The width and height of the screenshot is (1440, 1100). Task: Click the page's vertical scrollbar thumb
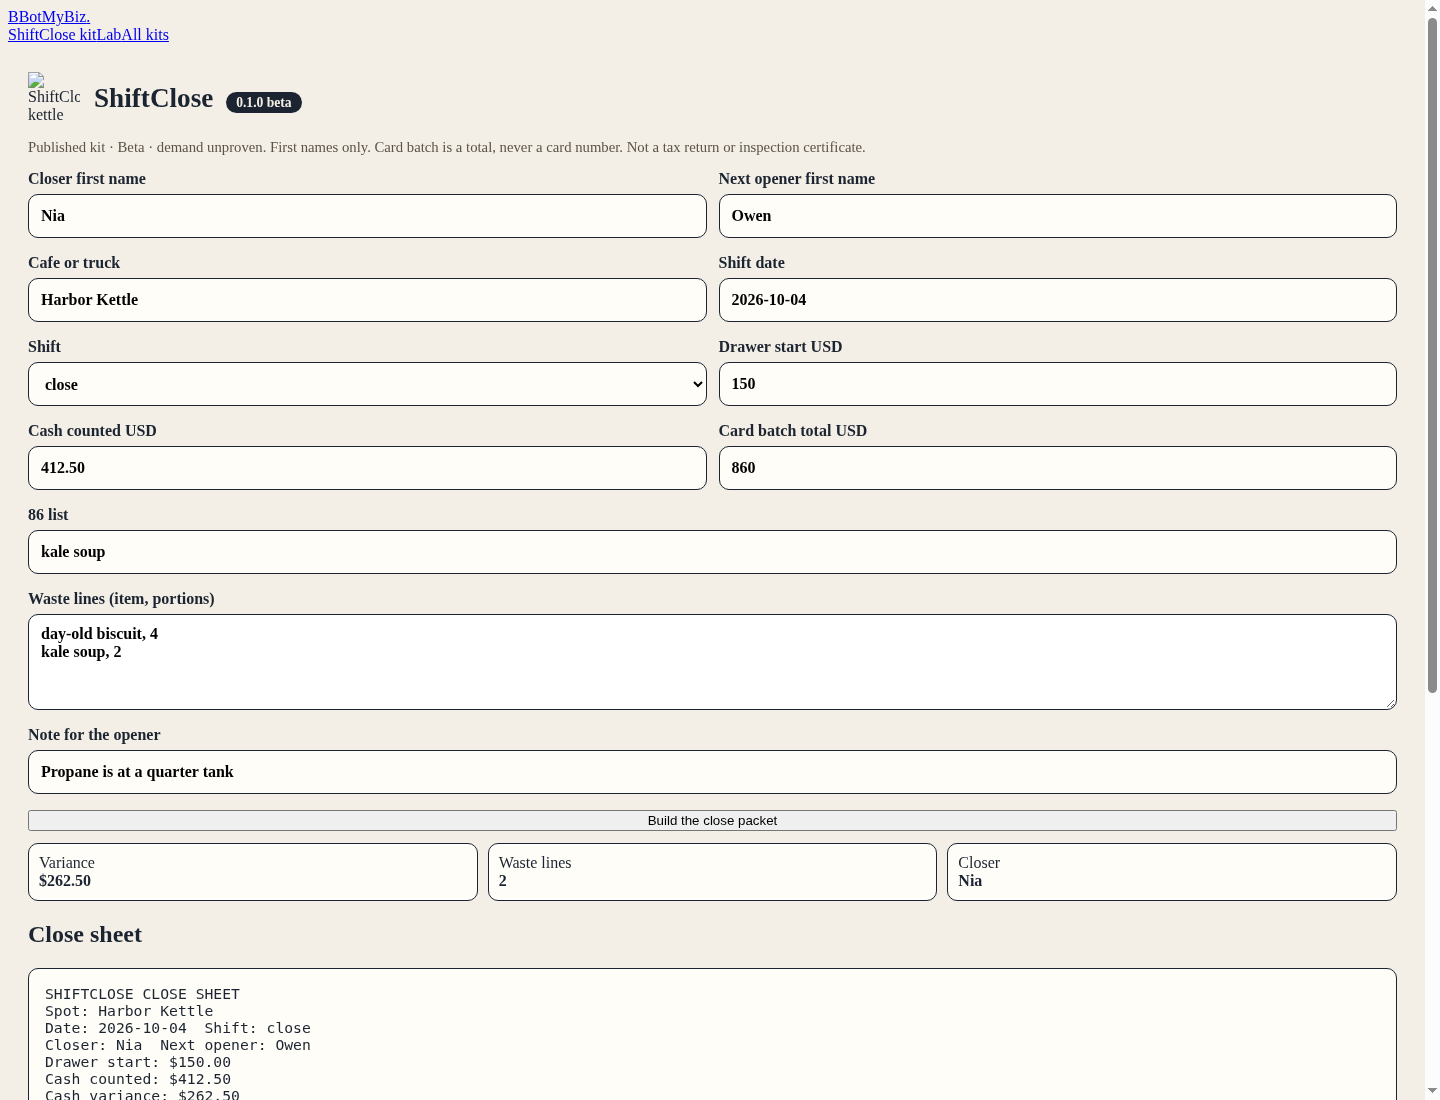1432,355
